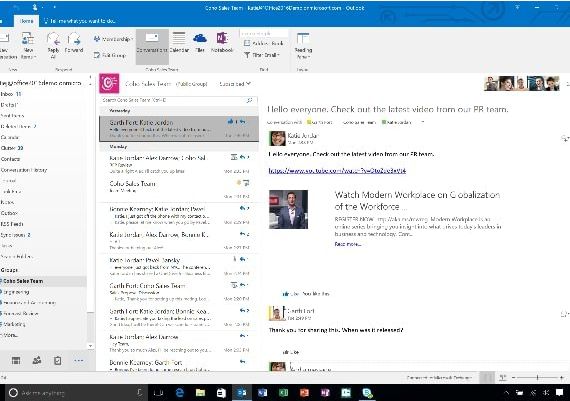This screenshot has height=401, width=570.
Task: Open the Filter Email dropdown
Action: (262, 55)
